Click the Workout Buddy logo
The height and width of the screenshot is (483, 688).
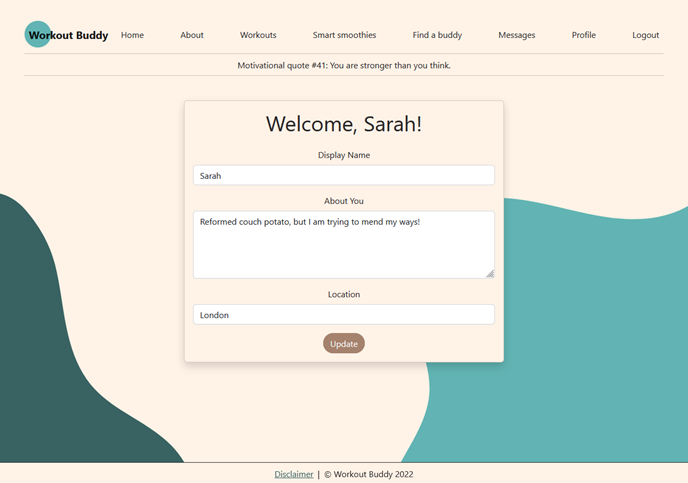pyautogui.click(x=66, y=35)
